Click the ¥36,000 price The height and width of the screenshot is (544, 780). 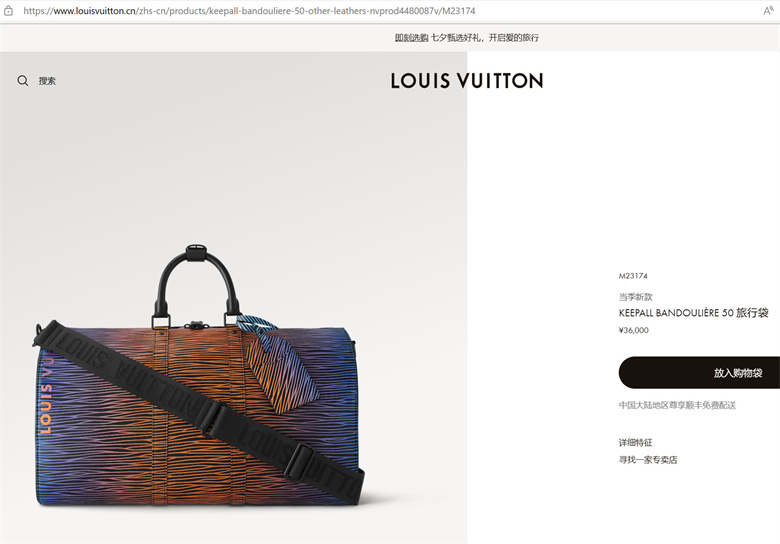tap(633, 330)
